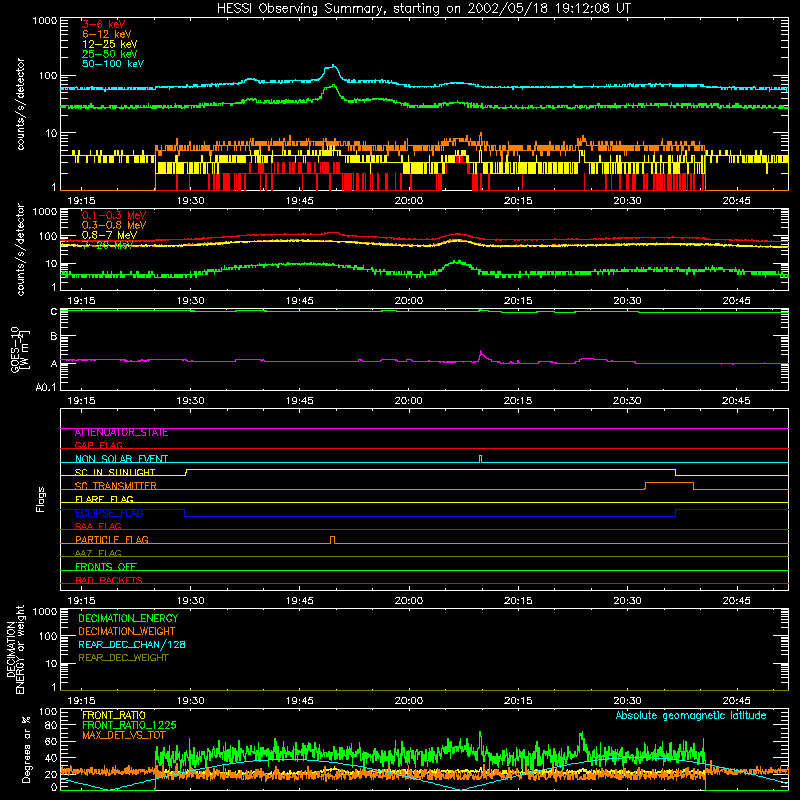Select the green 25-50 keV legend label
800x800 pixels.
pyautogui.click(x=110, y=54)
